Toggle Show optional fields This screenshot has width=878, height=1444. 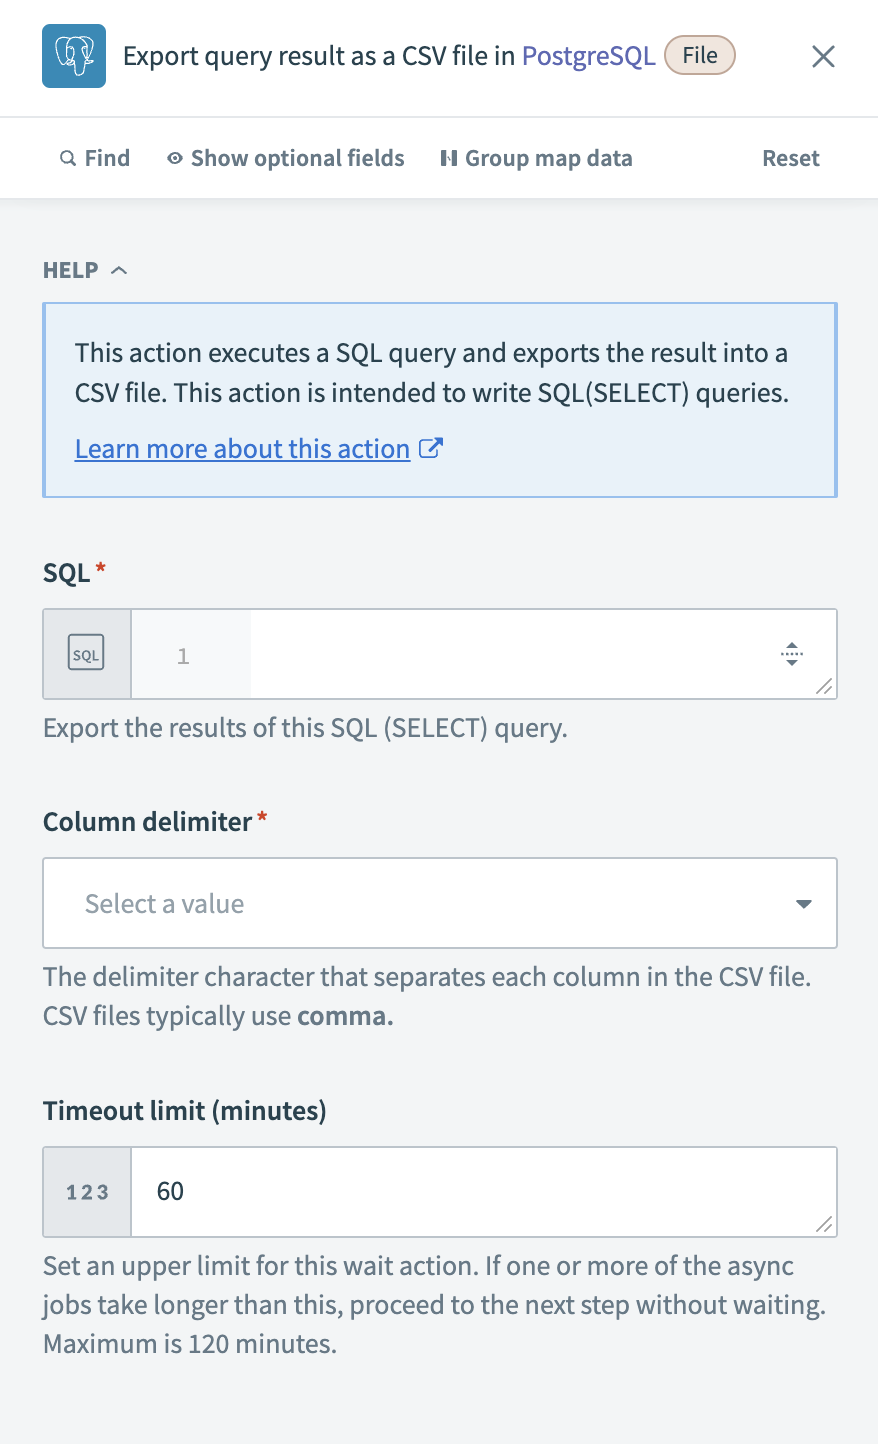point(296,158)
